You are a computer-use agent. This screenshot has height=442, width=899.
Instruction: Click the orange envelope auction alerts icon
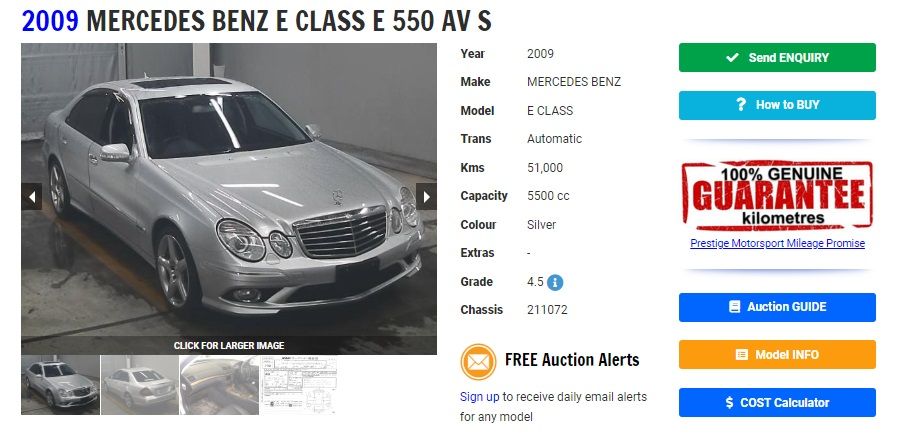coord(478,362)
